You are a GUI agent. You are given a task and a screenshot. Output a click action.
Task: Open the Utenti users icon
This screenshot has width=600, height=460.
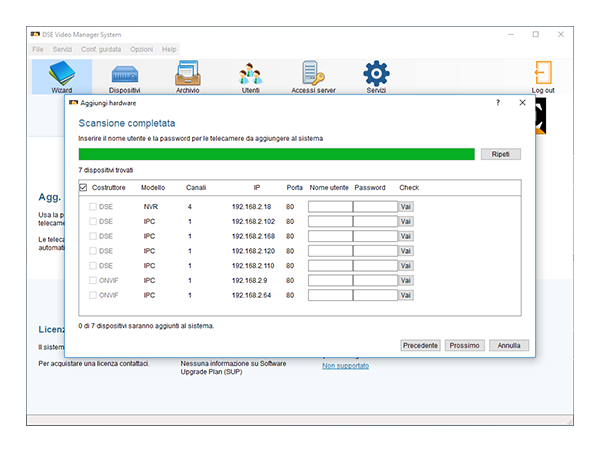[251, 76]
